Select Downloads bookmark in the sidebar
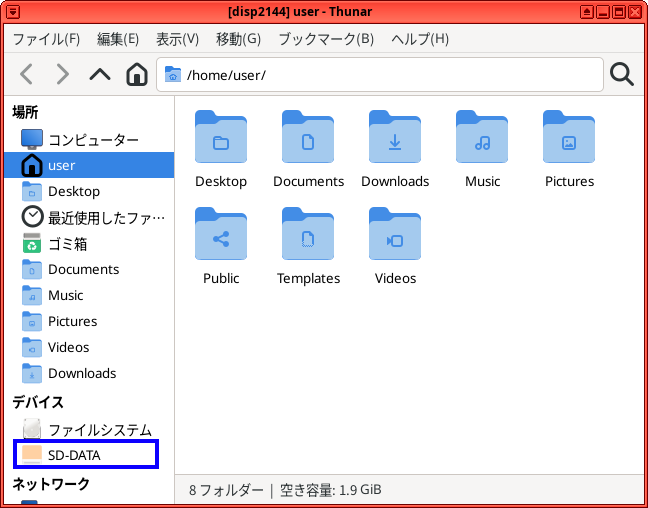This screenshot has height=508, width=648. tap(89, 373)
